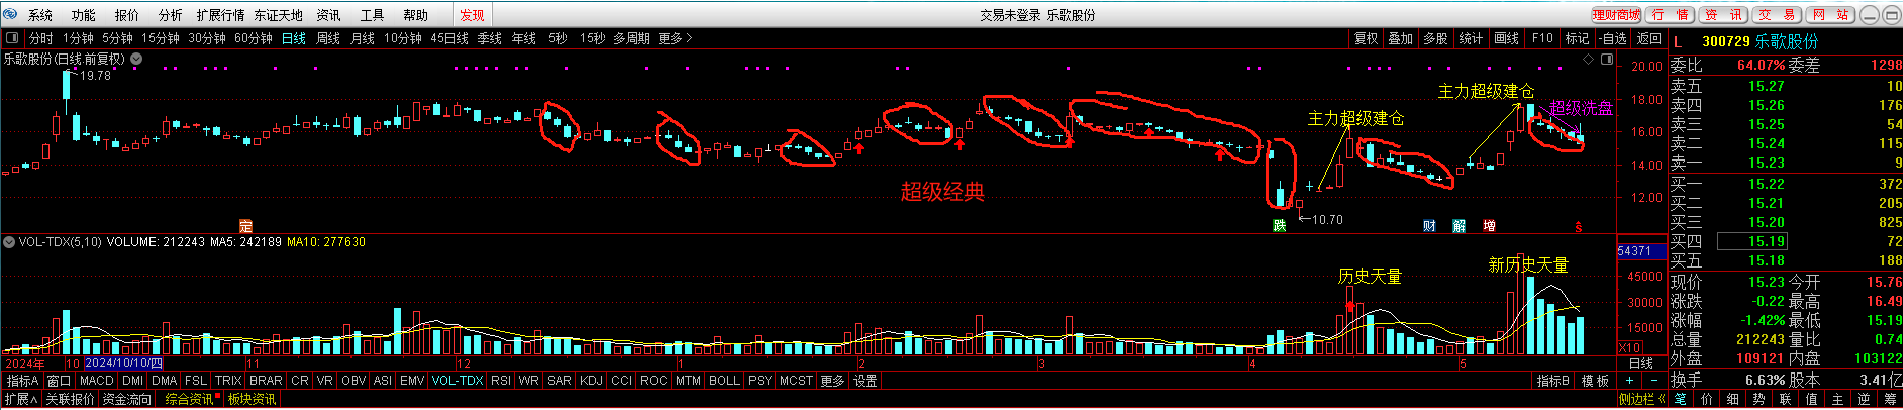Open the 联 linked panel
The height and width of the screenshot is (410, 1903).
click(x=1785, y=399)
